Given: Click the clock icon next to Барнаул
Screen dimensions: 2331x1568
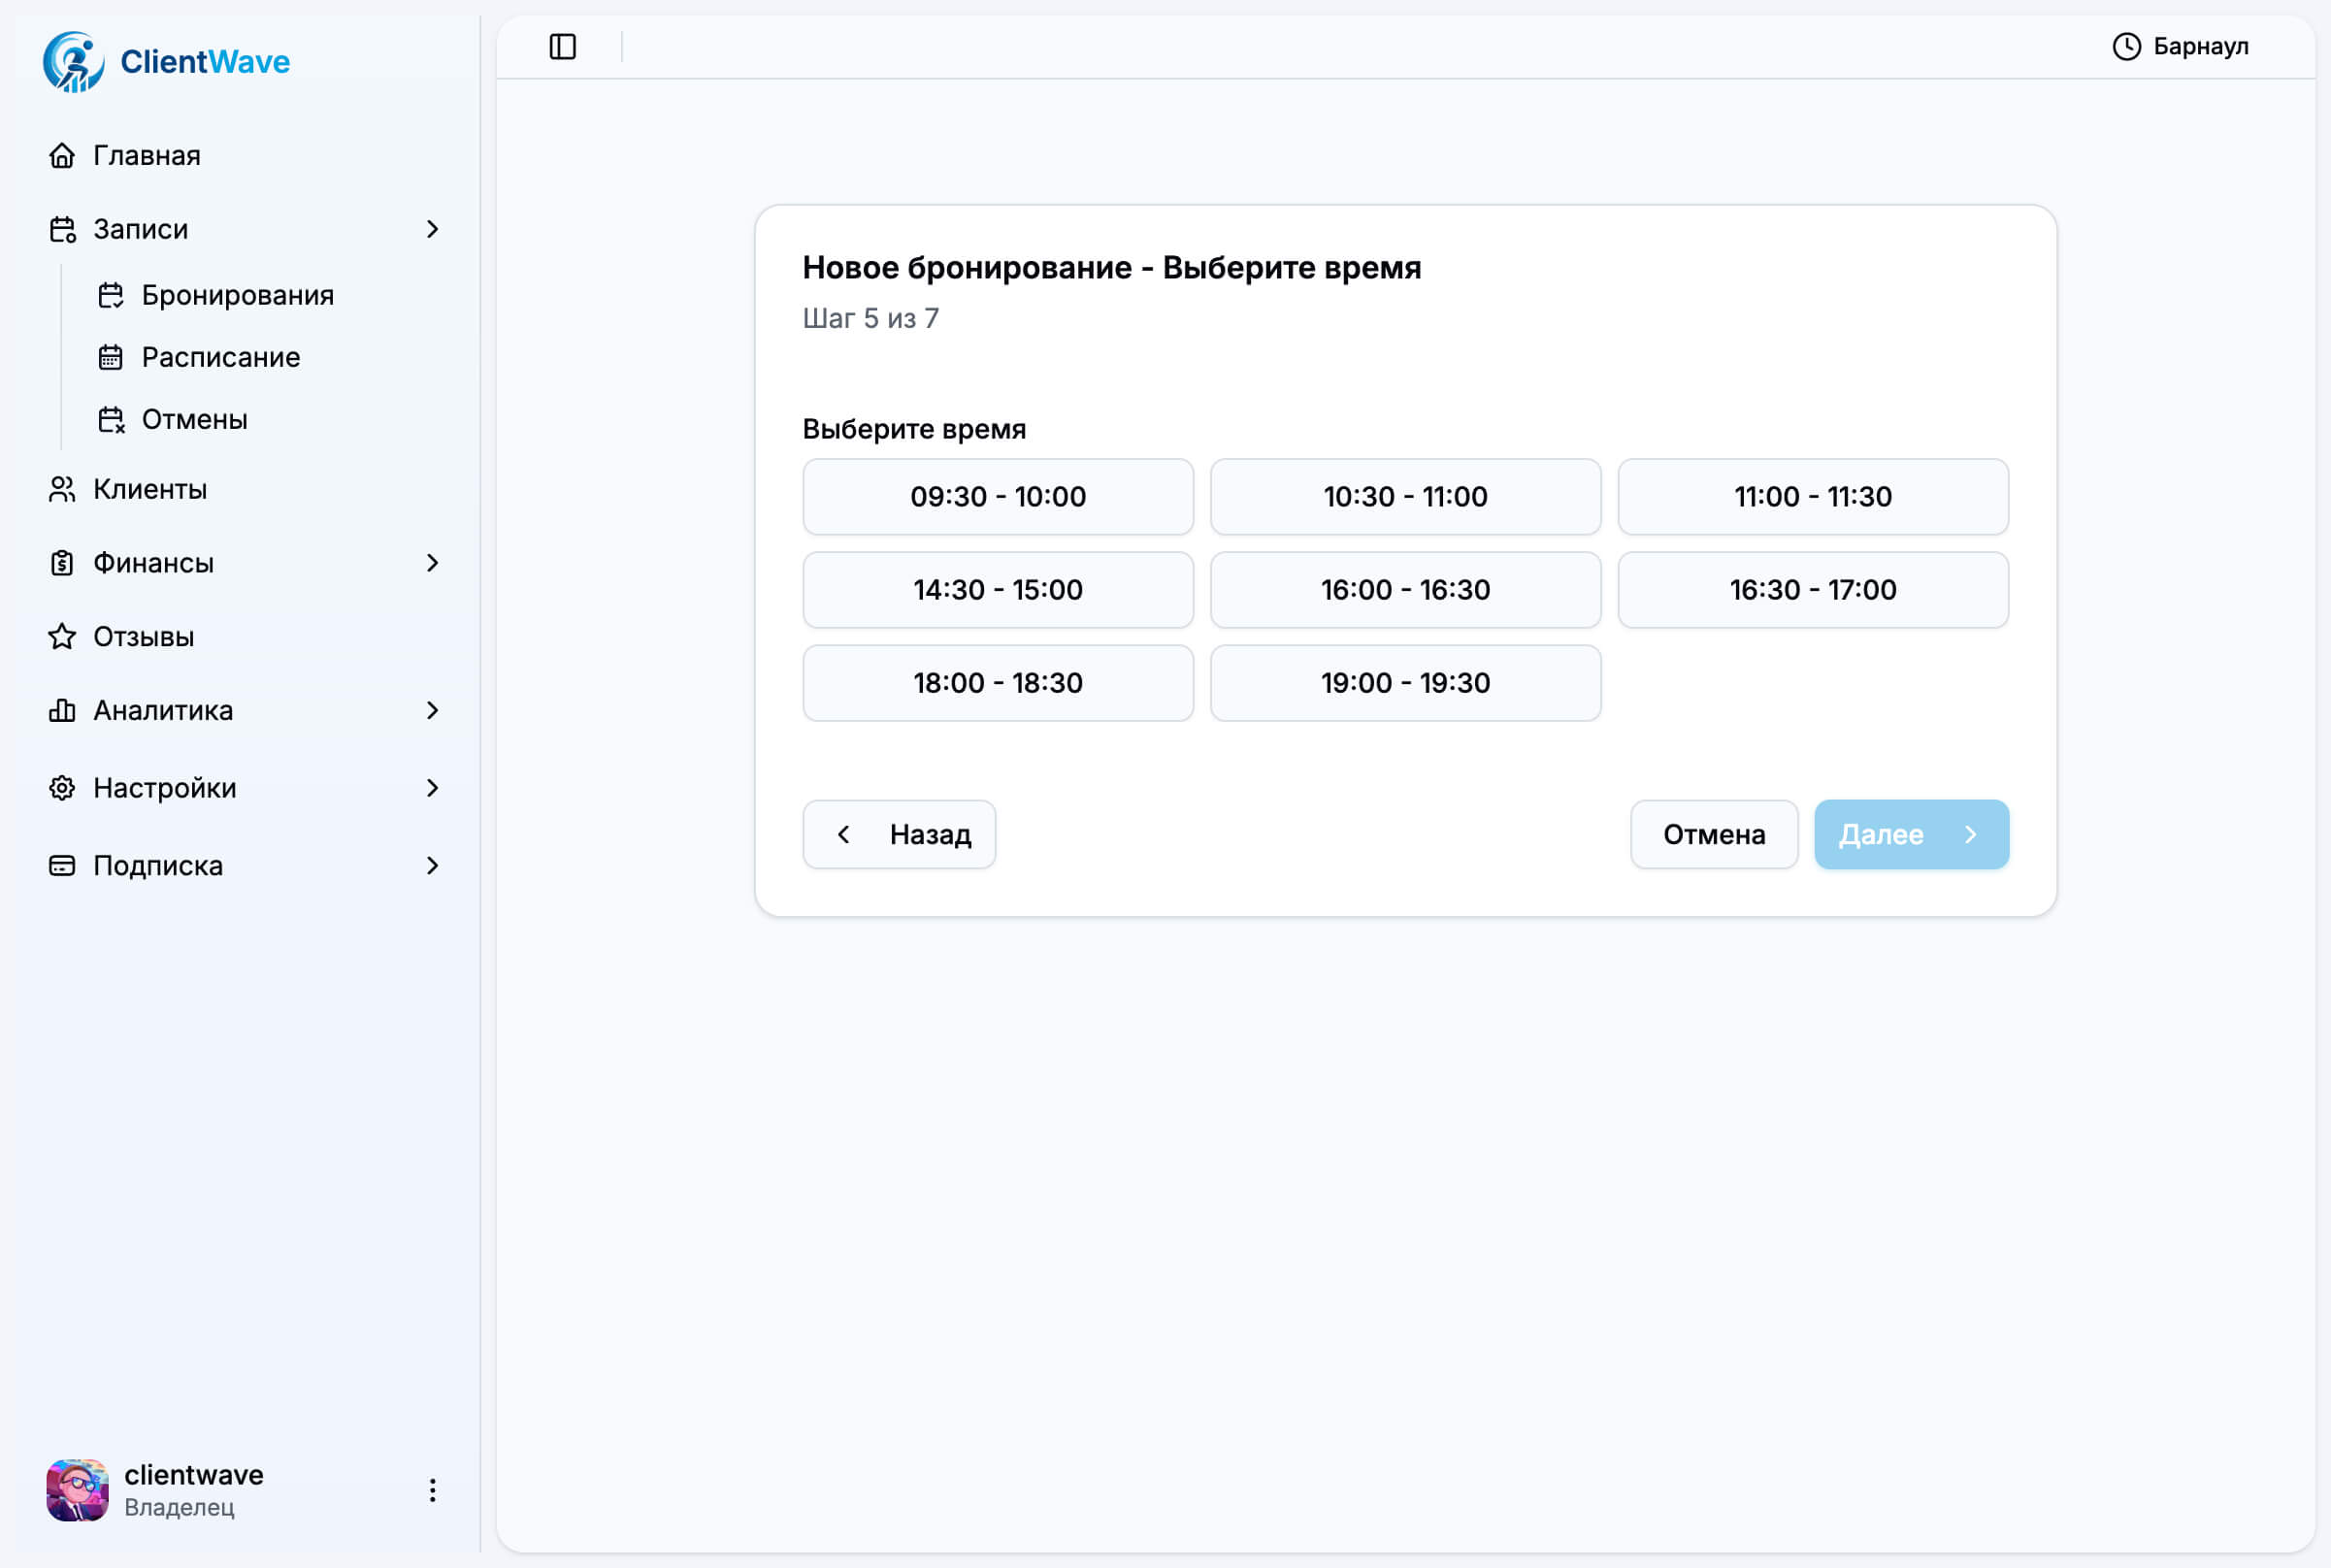Looking at the screenshot, I should pos(2126,47).
